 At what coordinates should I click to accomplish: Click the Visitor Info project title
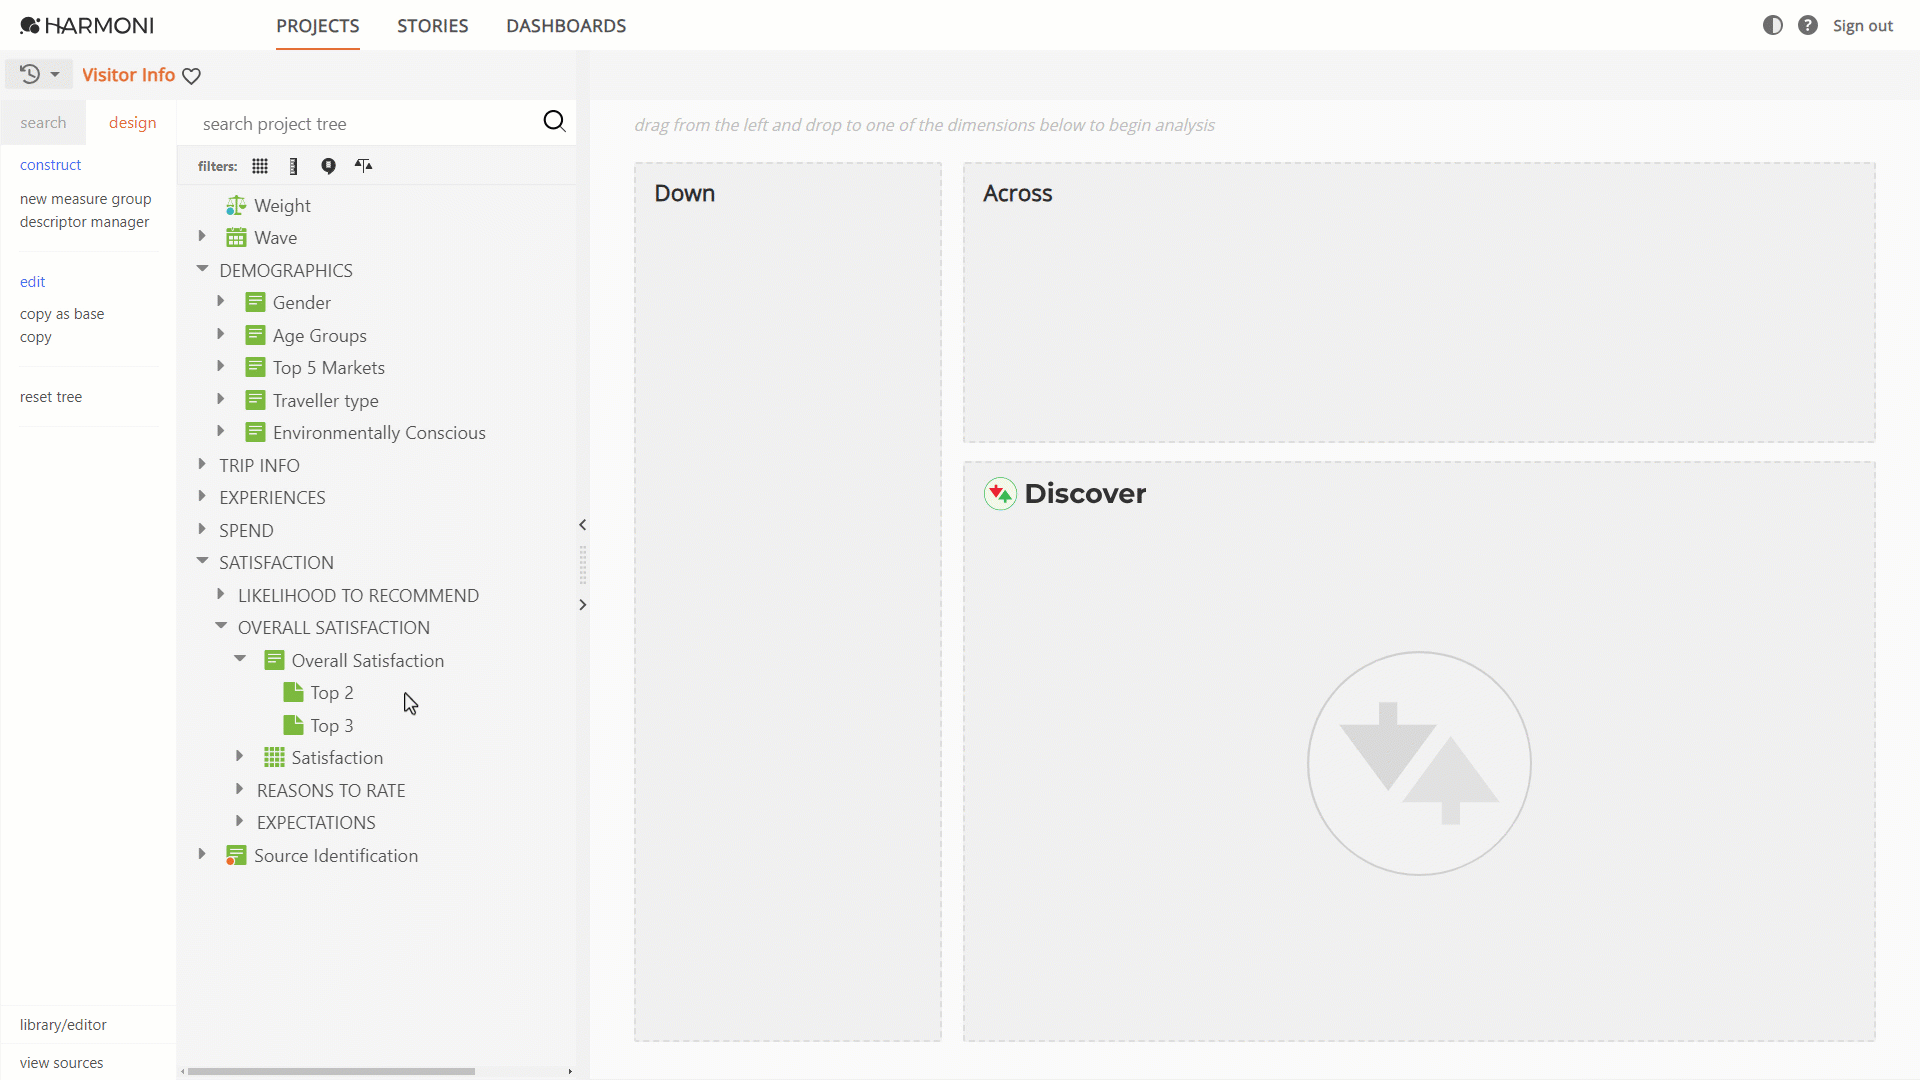tap(128, 75)
